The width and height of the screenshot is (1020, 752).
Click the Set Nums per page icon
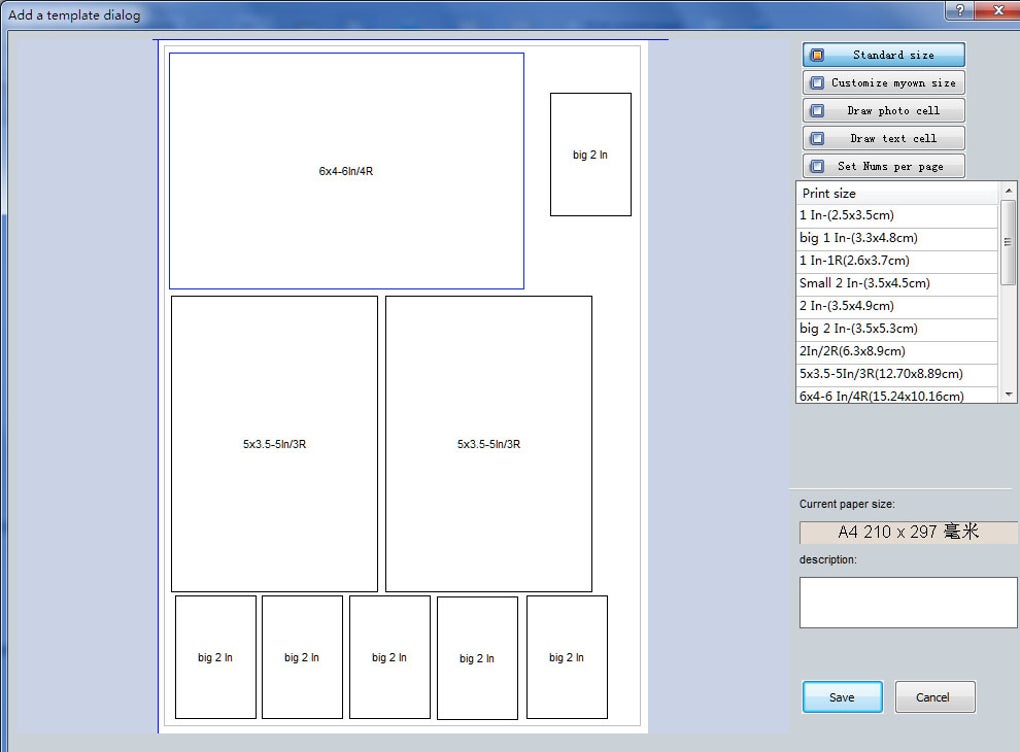(817, 167)
